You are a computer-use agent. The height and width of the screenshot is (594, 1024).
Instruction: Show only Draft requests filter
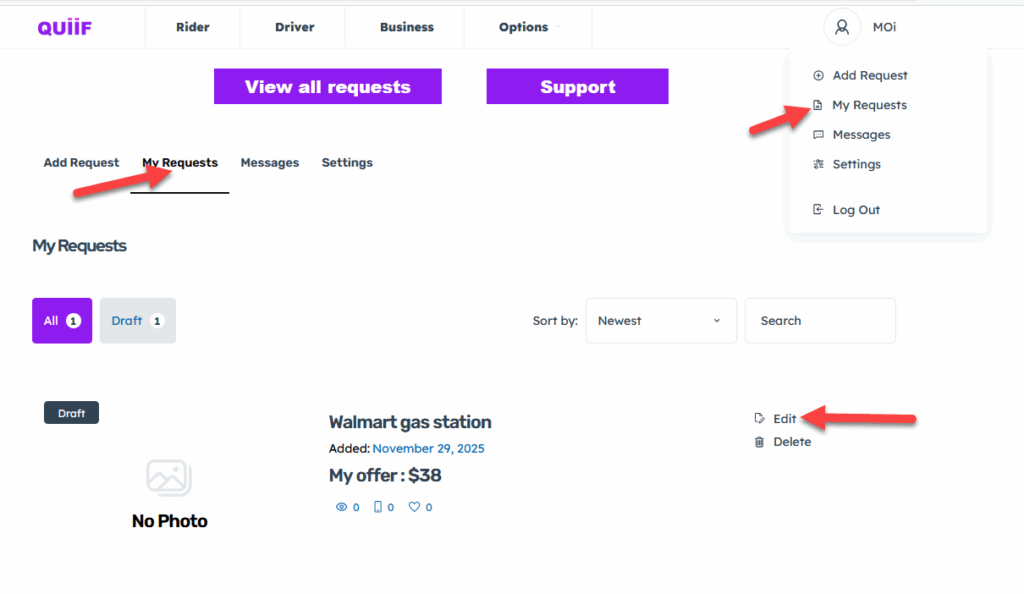click(137, 321)
